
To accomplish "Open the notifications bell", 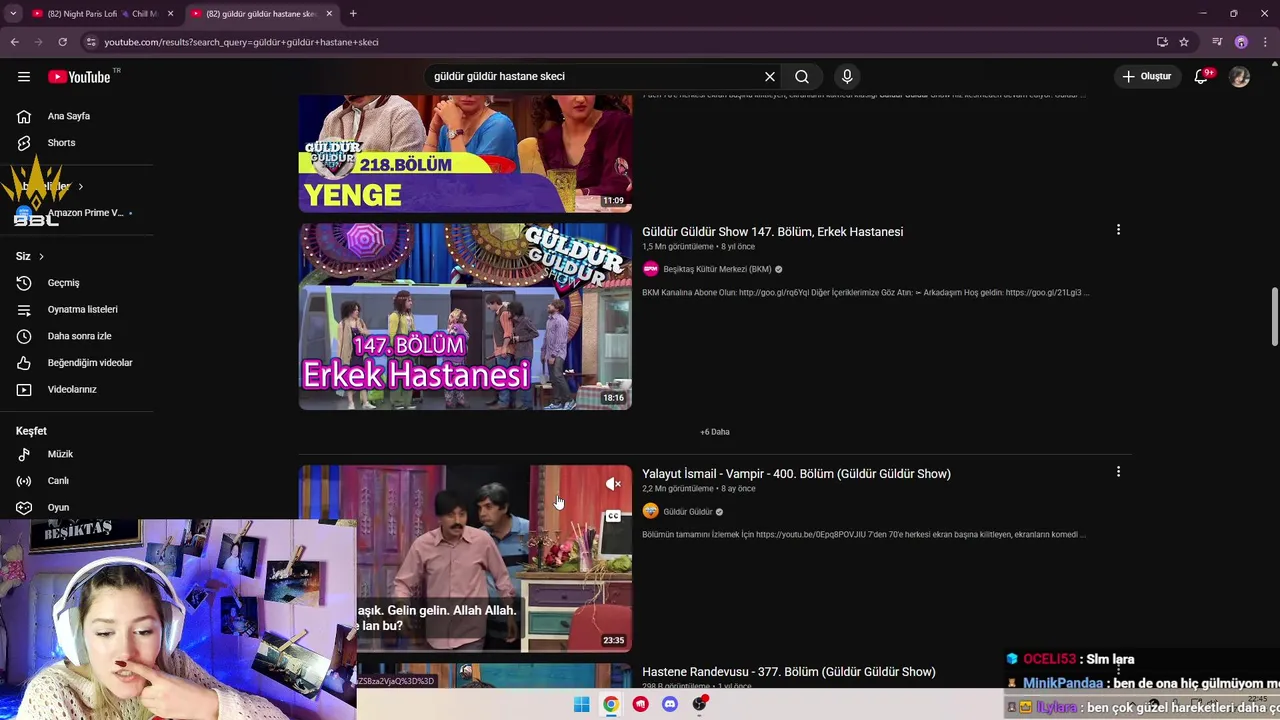I will [x=1202, y=77].
